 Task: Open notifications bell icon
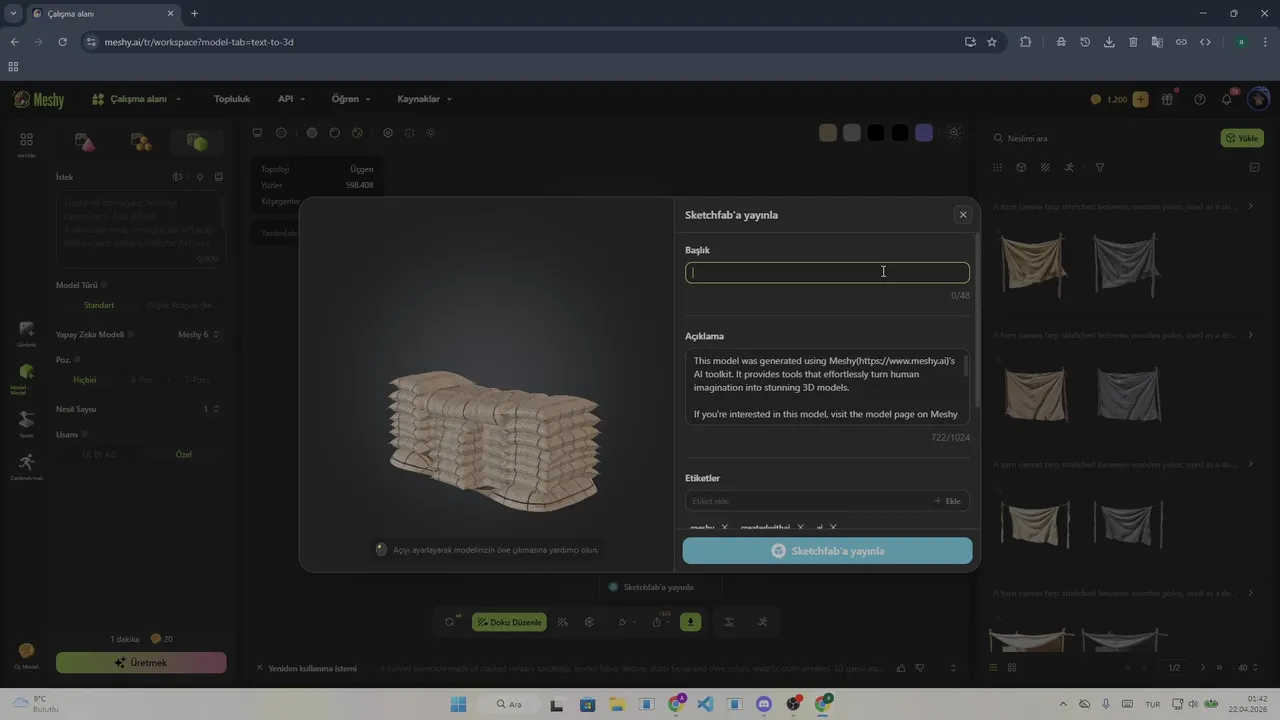click(1227, 99)
